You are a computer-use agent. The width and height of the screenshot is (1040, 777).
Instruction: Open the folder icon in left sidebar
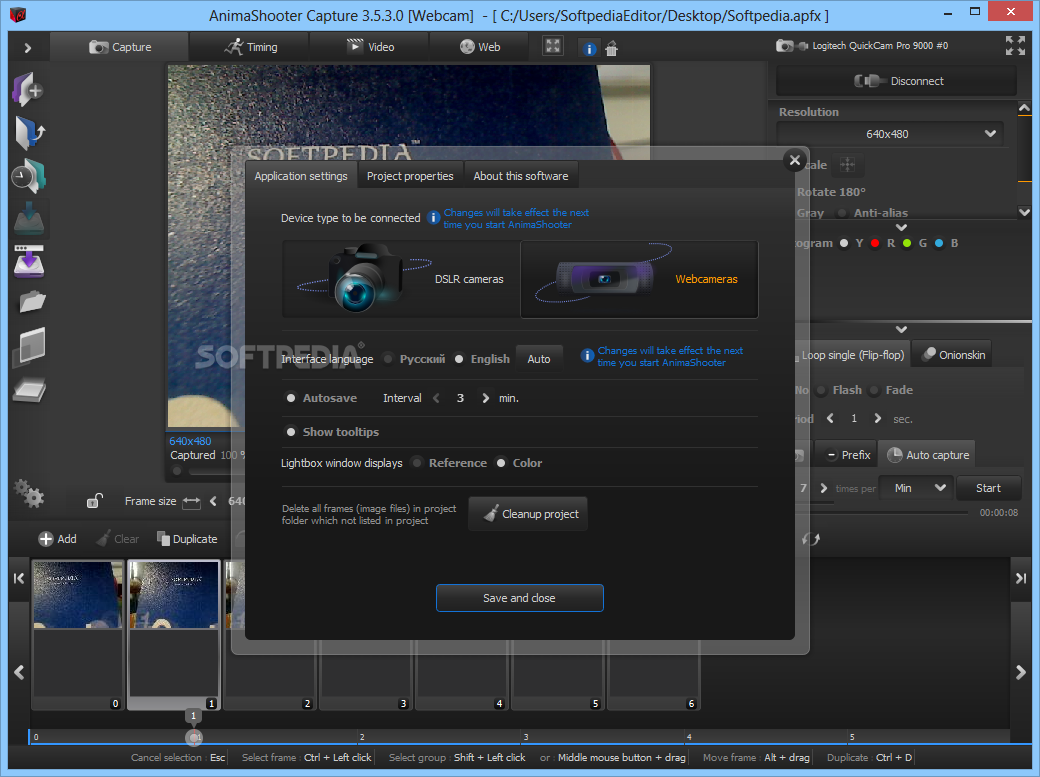click(x=31, y=302)
